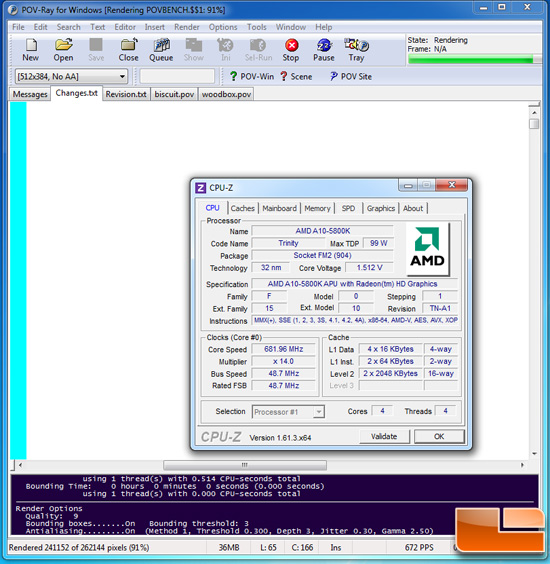This screenshot has width=550, height=564.
Task: Expand the Processor #1 selection dropdown
Action: tap(318, 412)
